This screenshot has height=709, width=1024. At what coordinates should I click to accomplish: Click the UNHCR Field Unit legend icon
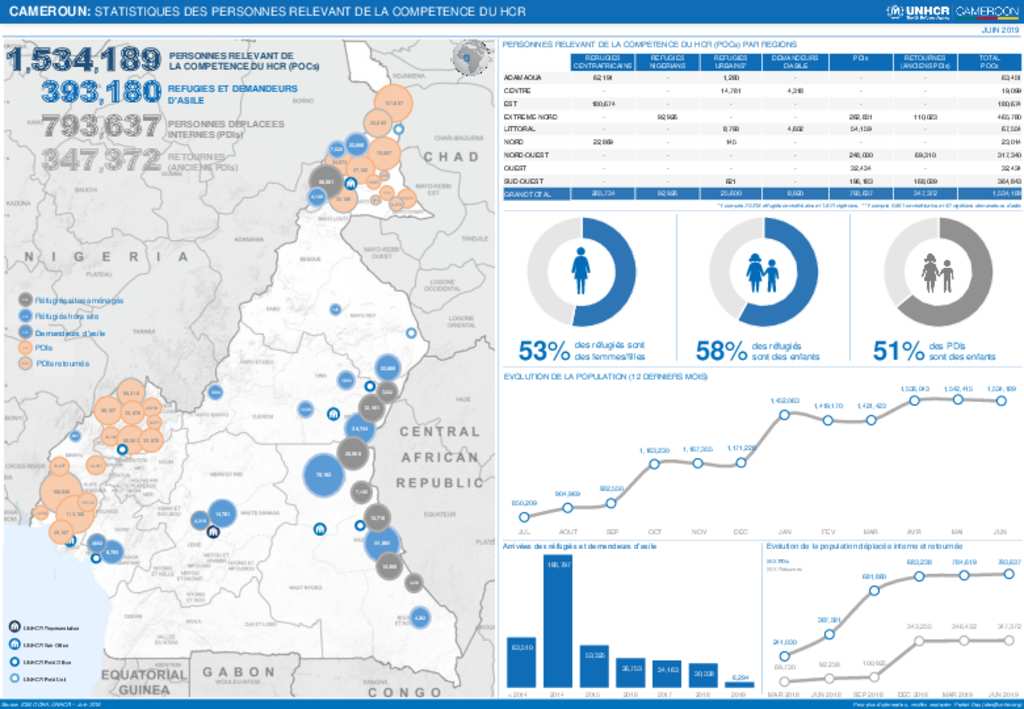14,679
